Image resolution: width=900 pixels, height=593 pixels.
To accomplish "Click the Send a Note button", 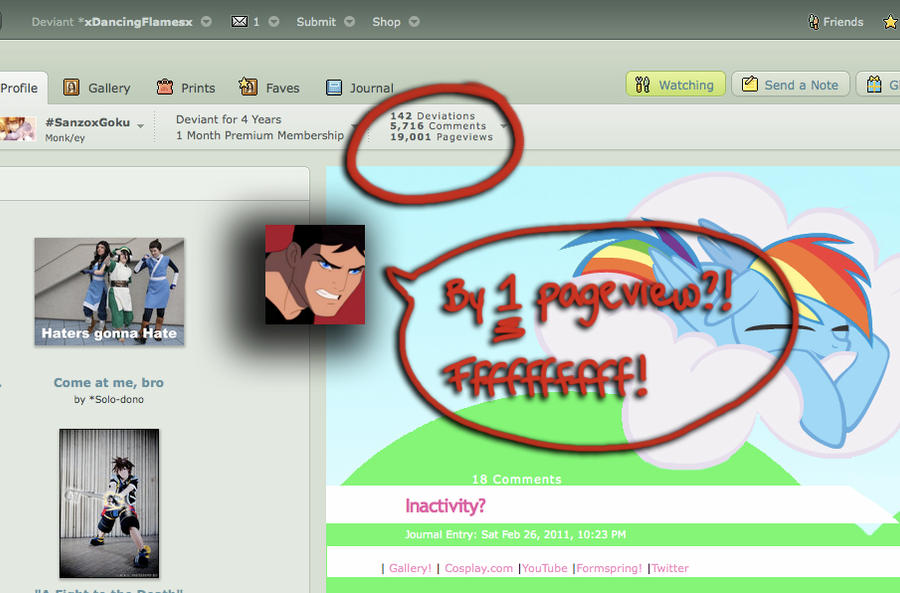I will 790,84.
